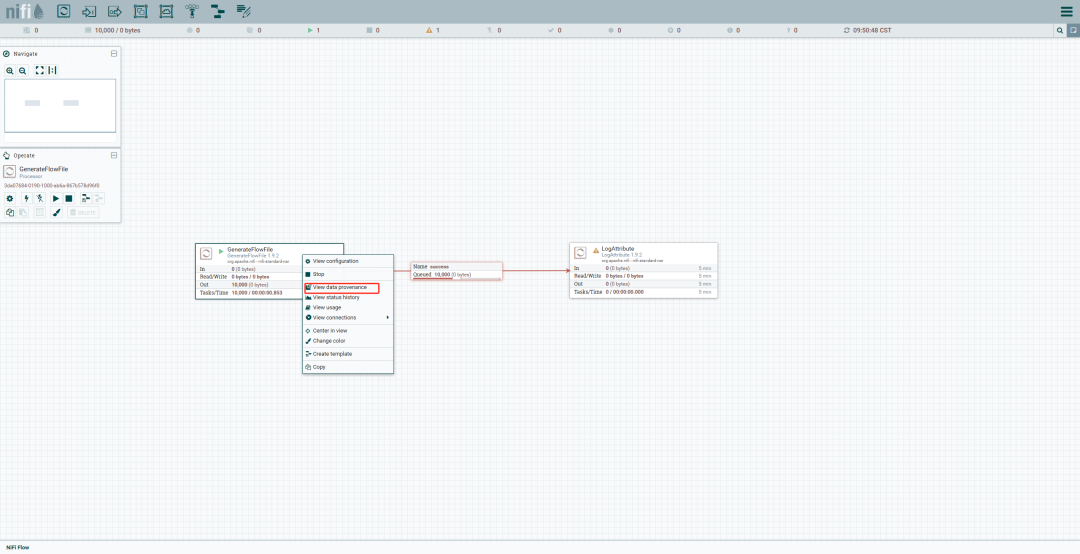This screenshot has height=554, width=1080.
Task: Open the bulletin board icon beside search
Action: pos(1073,30)
